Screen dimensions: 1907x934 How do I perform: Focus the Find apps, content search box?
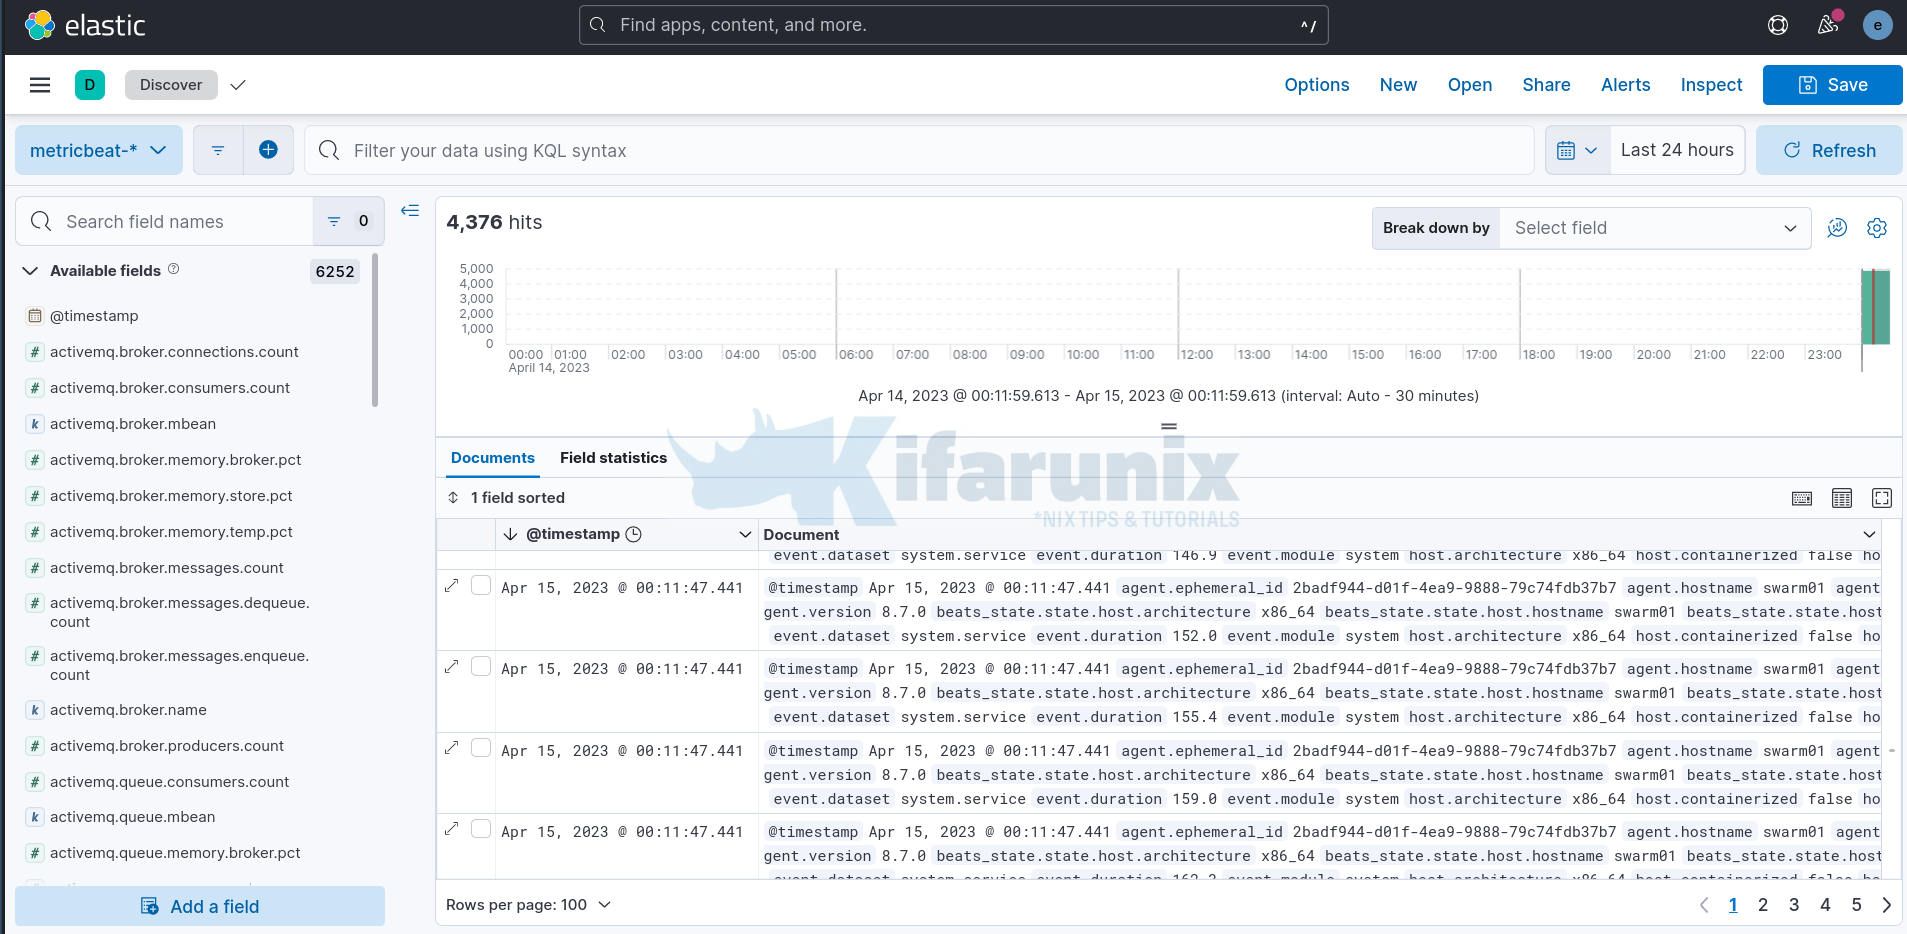954,25
